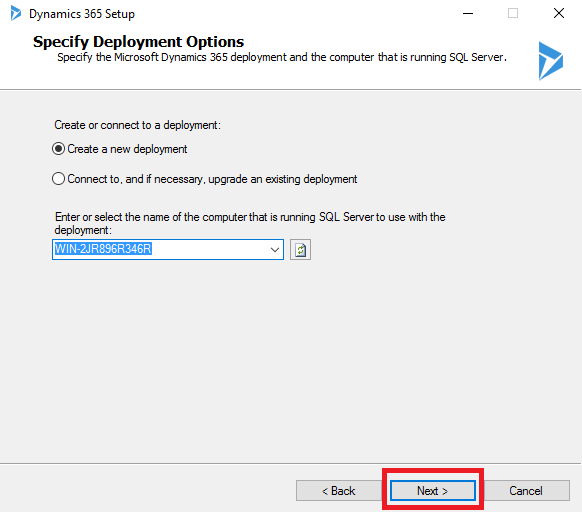
Task: Click the subtitle mentioning running SQL Server
Action: pyautogui.click(x=282, y=58)
